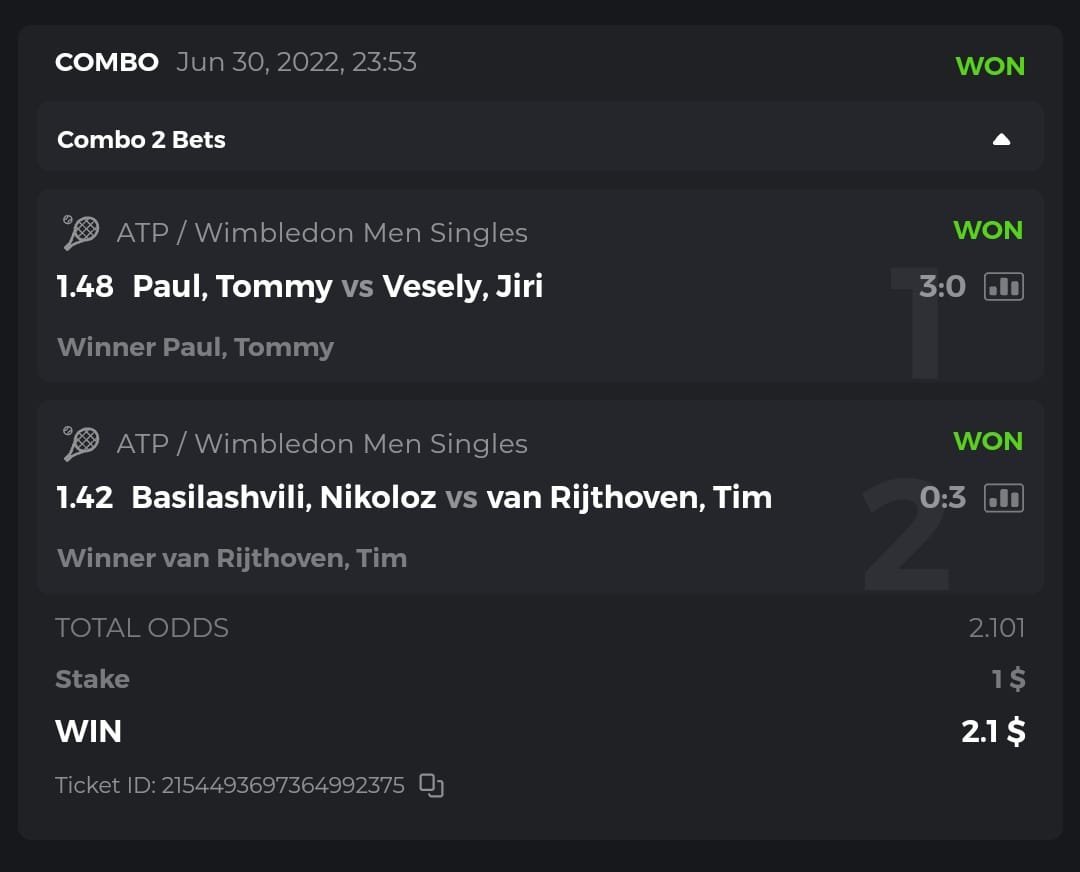Select ATP / Wimbledon league of second bet
Viewport: 1080px width, 872px height.
(322, 444)
